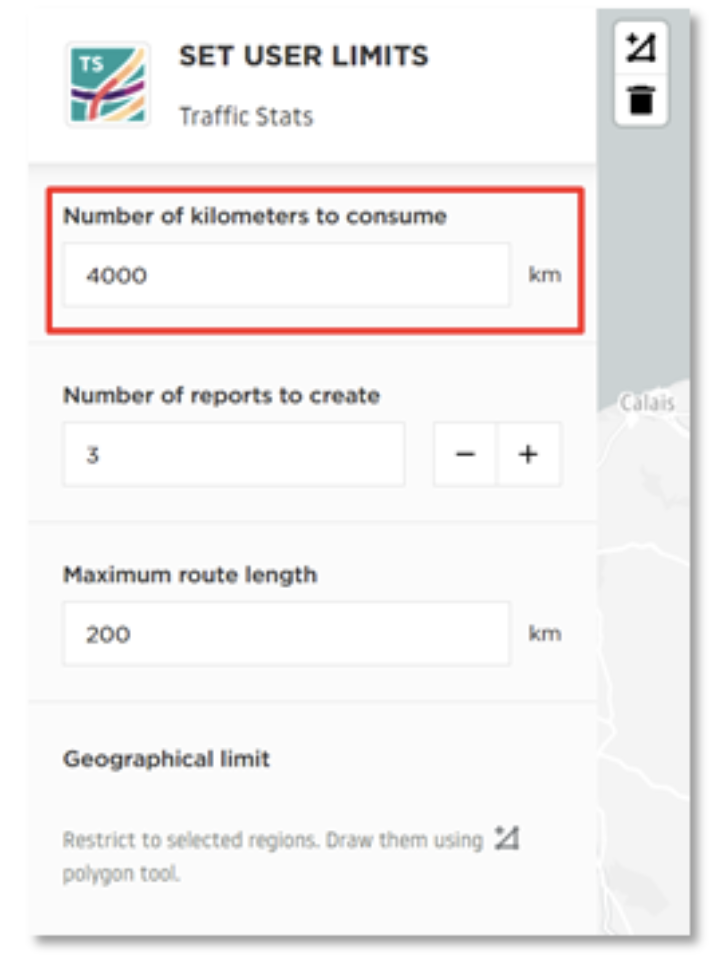Click the Geographical limit section heading
Viewport: 718px width, 966px height.
pyautogui.click(x=166, y=758)
